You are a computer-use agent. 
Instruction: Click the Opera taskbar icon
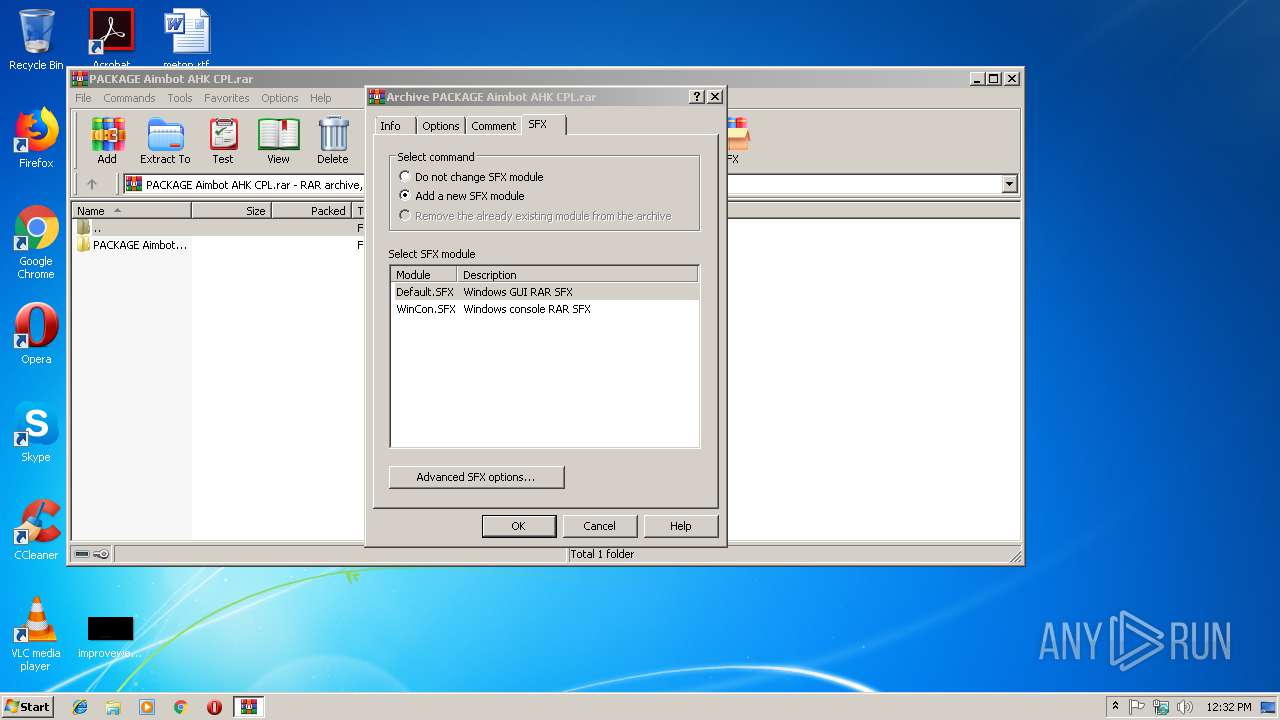click(214, 707)
